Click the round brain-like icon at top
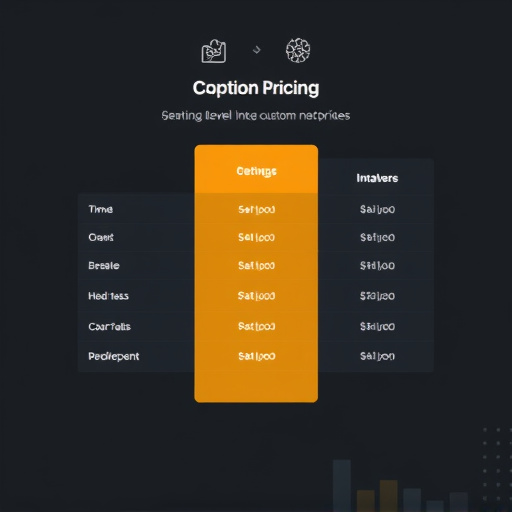 coord(298,50)
